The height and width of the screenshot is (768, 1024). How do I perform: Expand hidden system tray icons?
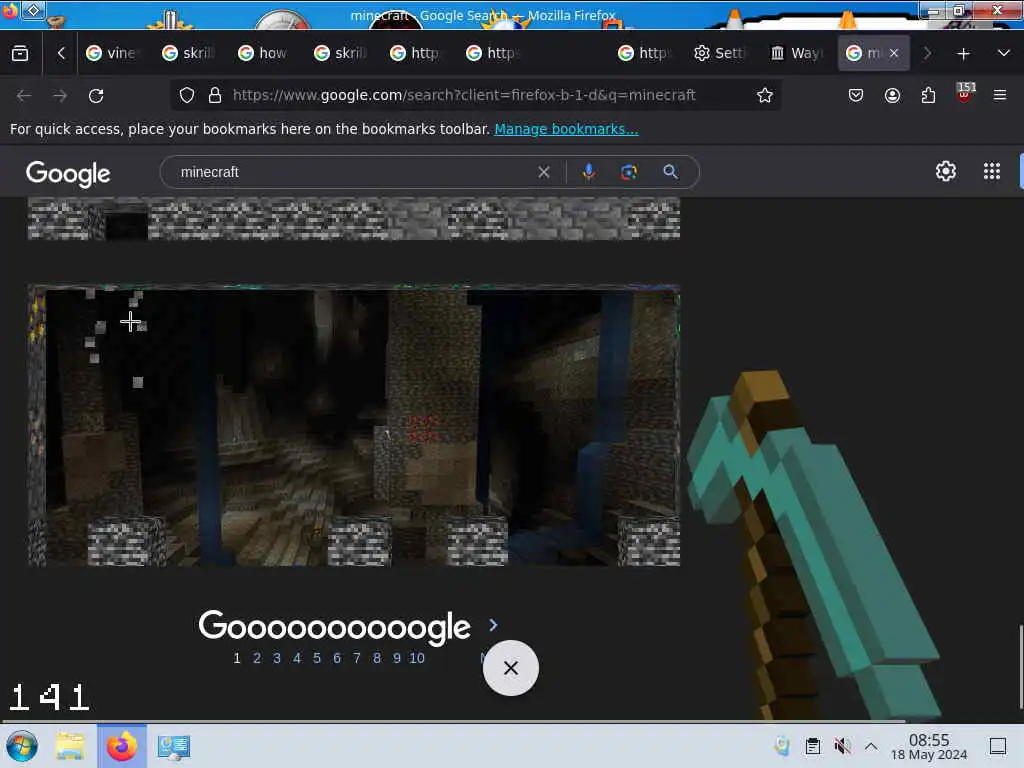pos(871,746)
